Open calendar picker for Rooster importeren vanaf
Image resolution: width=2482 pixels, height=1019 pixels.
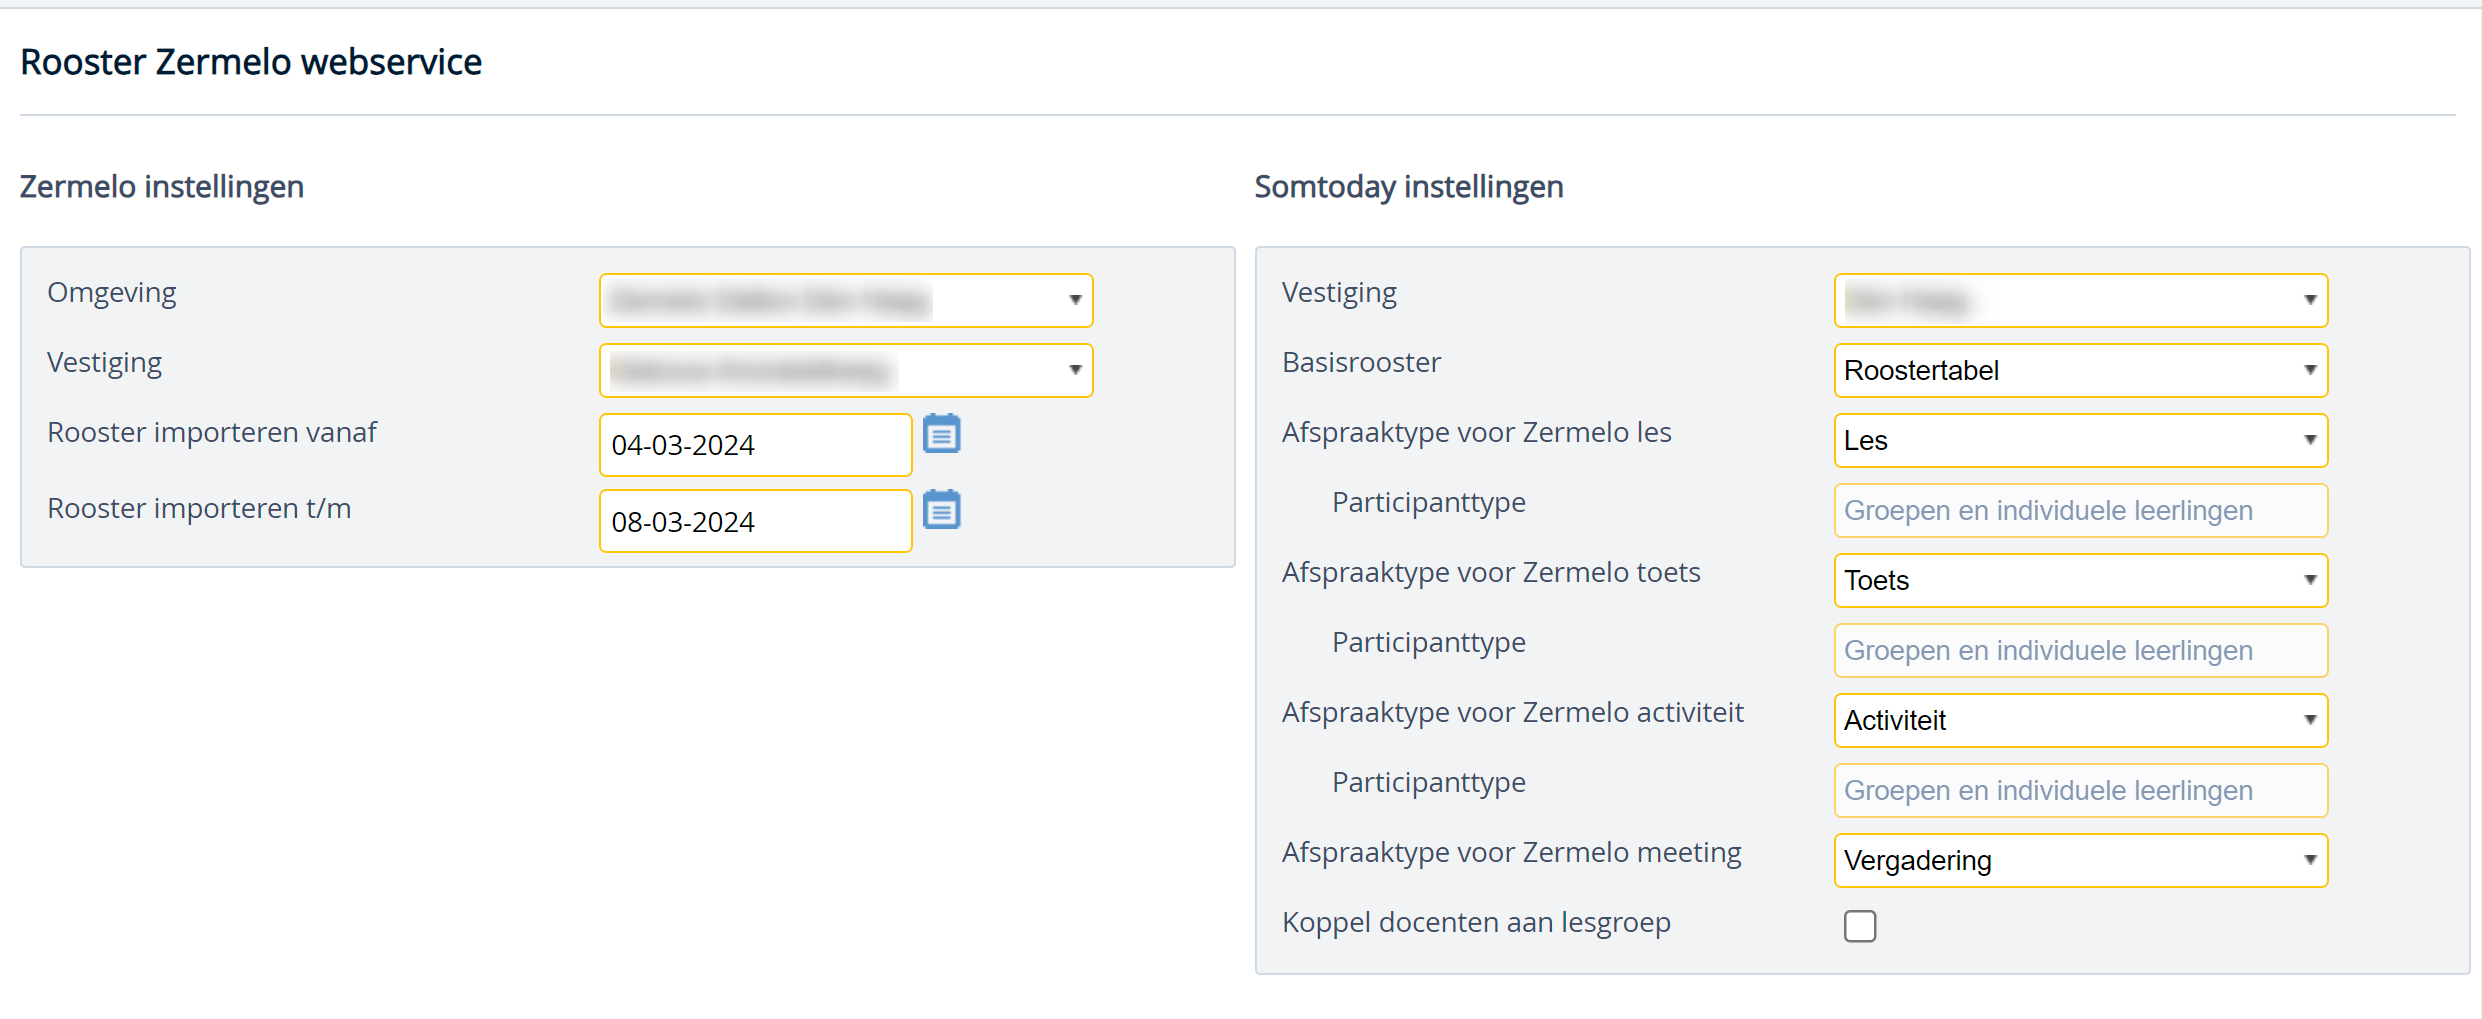(941, 434)
